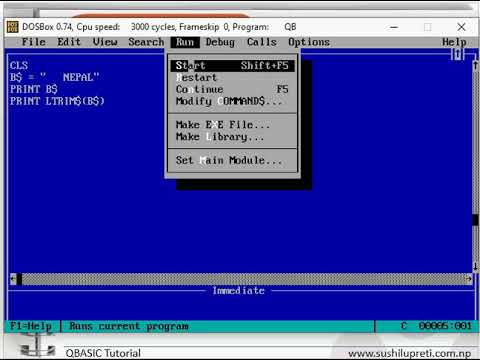This screenshot has height=360, width=480.
Task: Click the Immediate window title
Action: coord(239,291)
